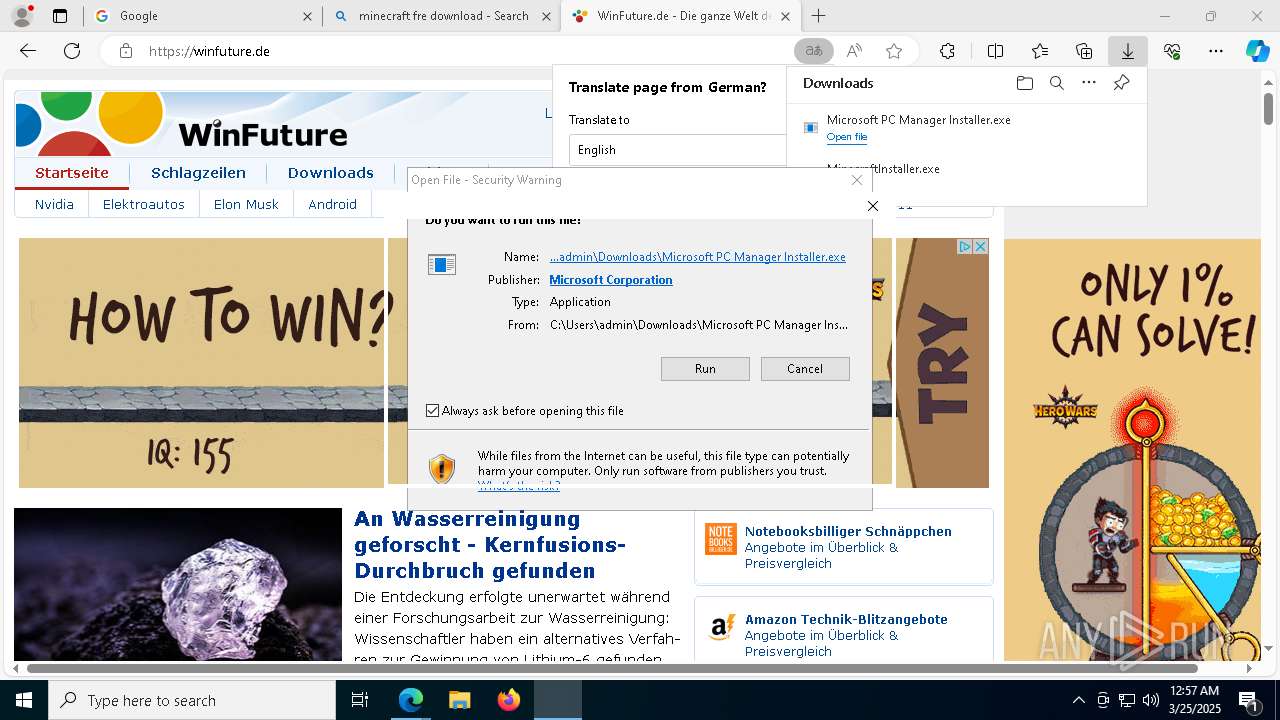The width and height of the screenshot is (1280, 720).
Task: Open more options in Downloads panel
Action: coord(1089,83)
